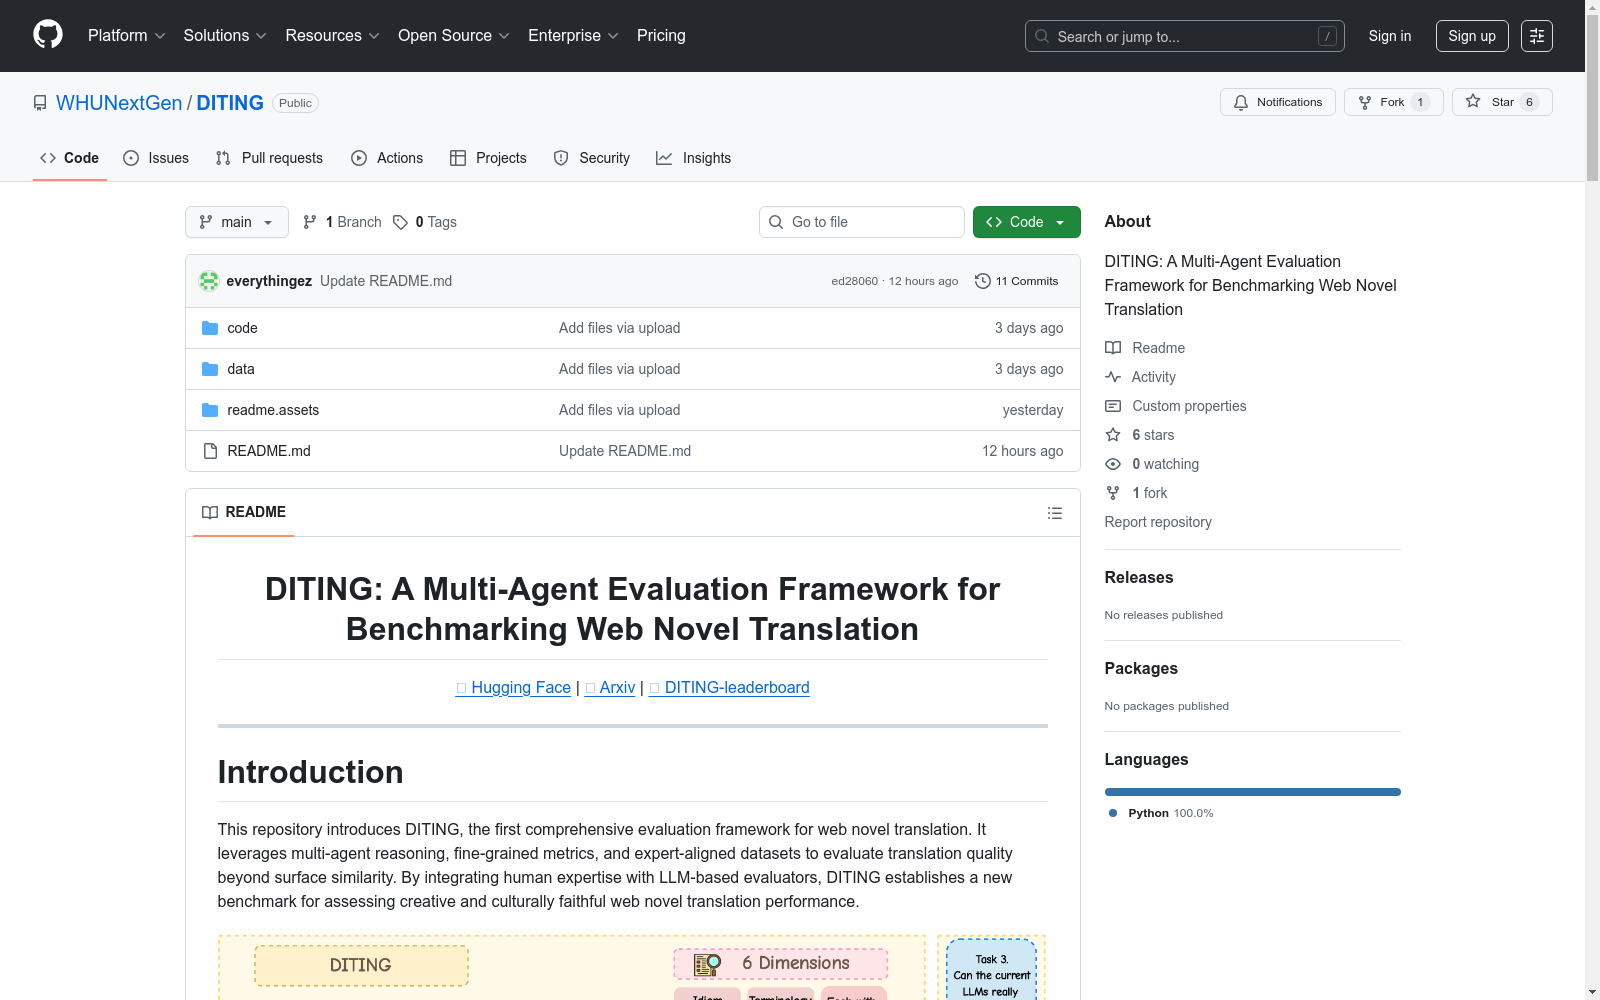Viewport: 1600px width, 1000px height.
Task: Open the README.md file name
Action: tap(269, 451)
